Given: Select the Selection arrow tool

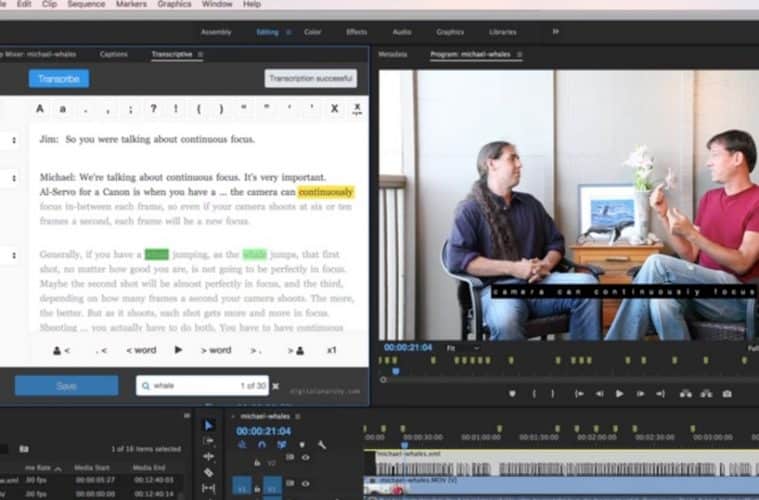Looking at the screenshot, I should (x=208, y=424).
